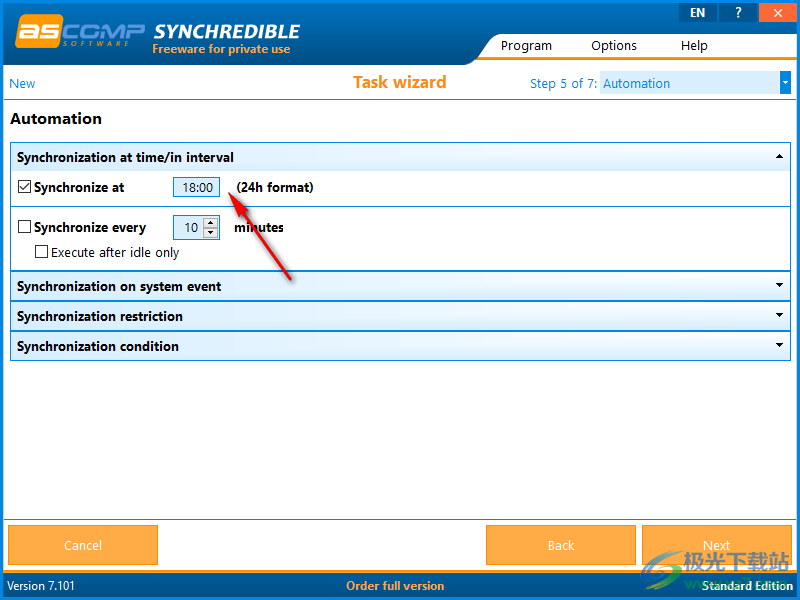Click the EN language switcher

click(697, 12)
